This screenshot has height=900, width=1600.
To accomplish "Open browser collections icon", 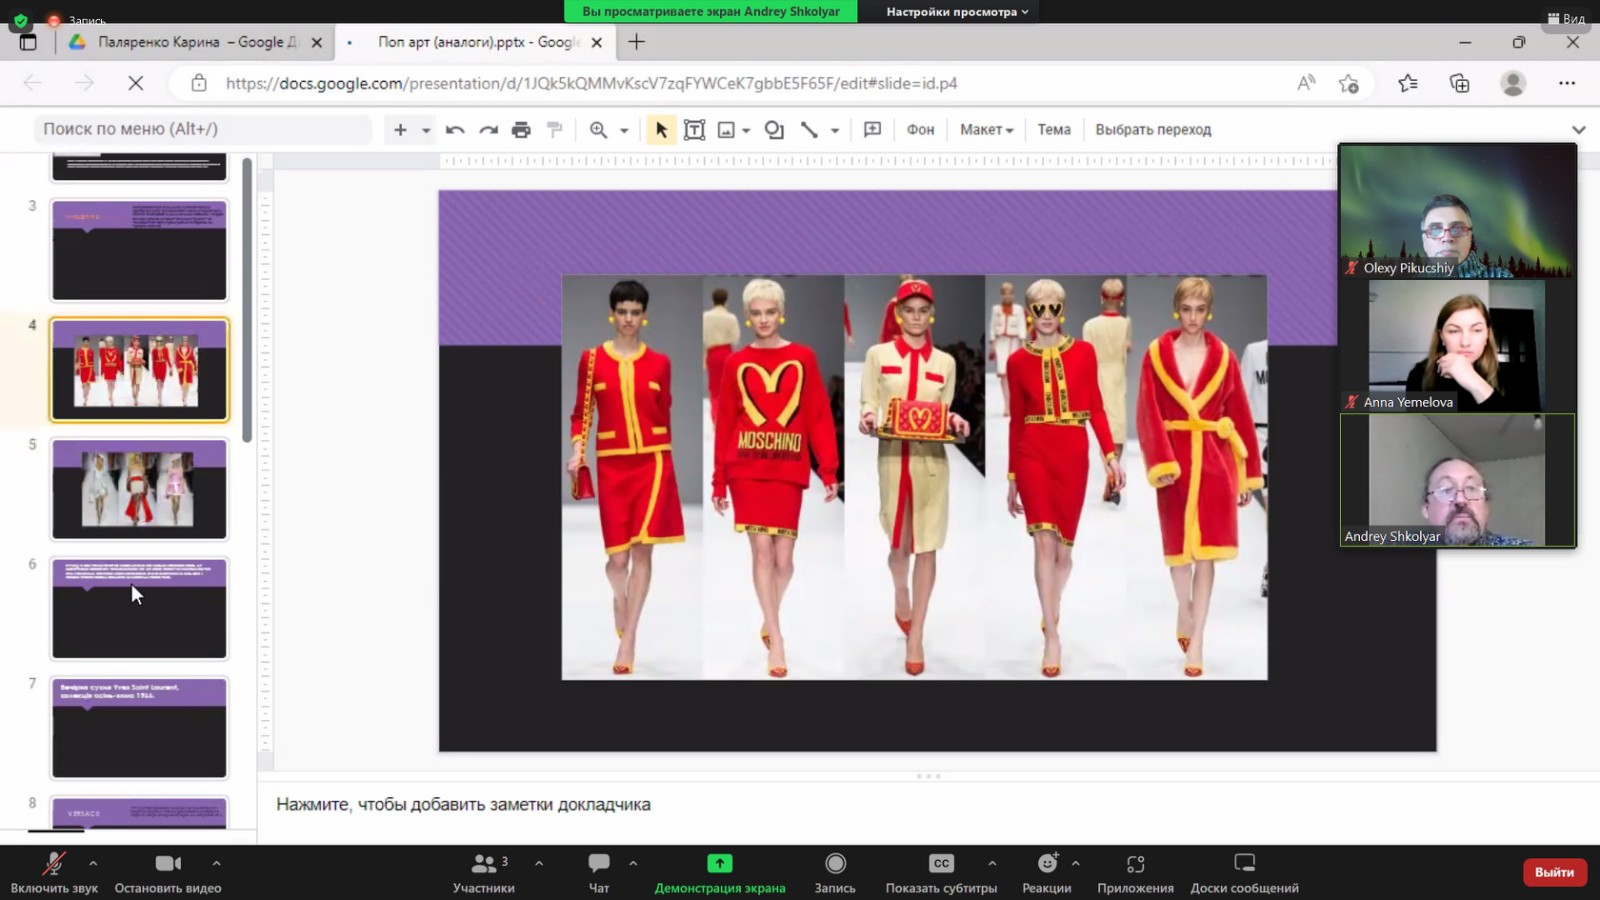I will click(1459, 83).
